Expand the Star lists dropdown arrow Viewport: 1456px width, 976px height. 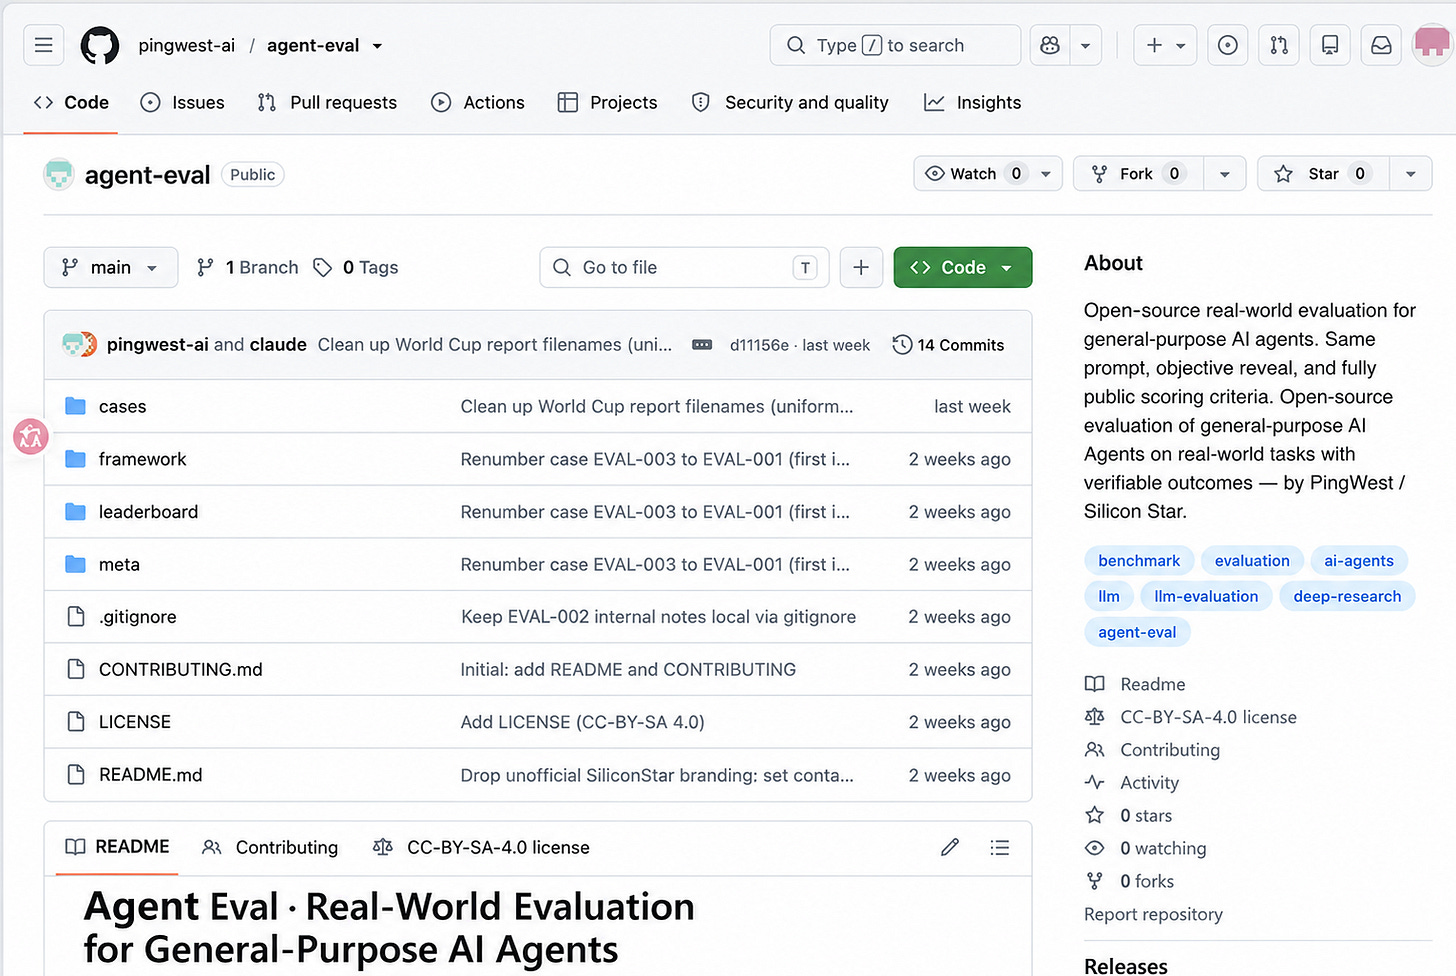coord(1411,174)
